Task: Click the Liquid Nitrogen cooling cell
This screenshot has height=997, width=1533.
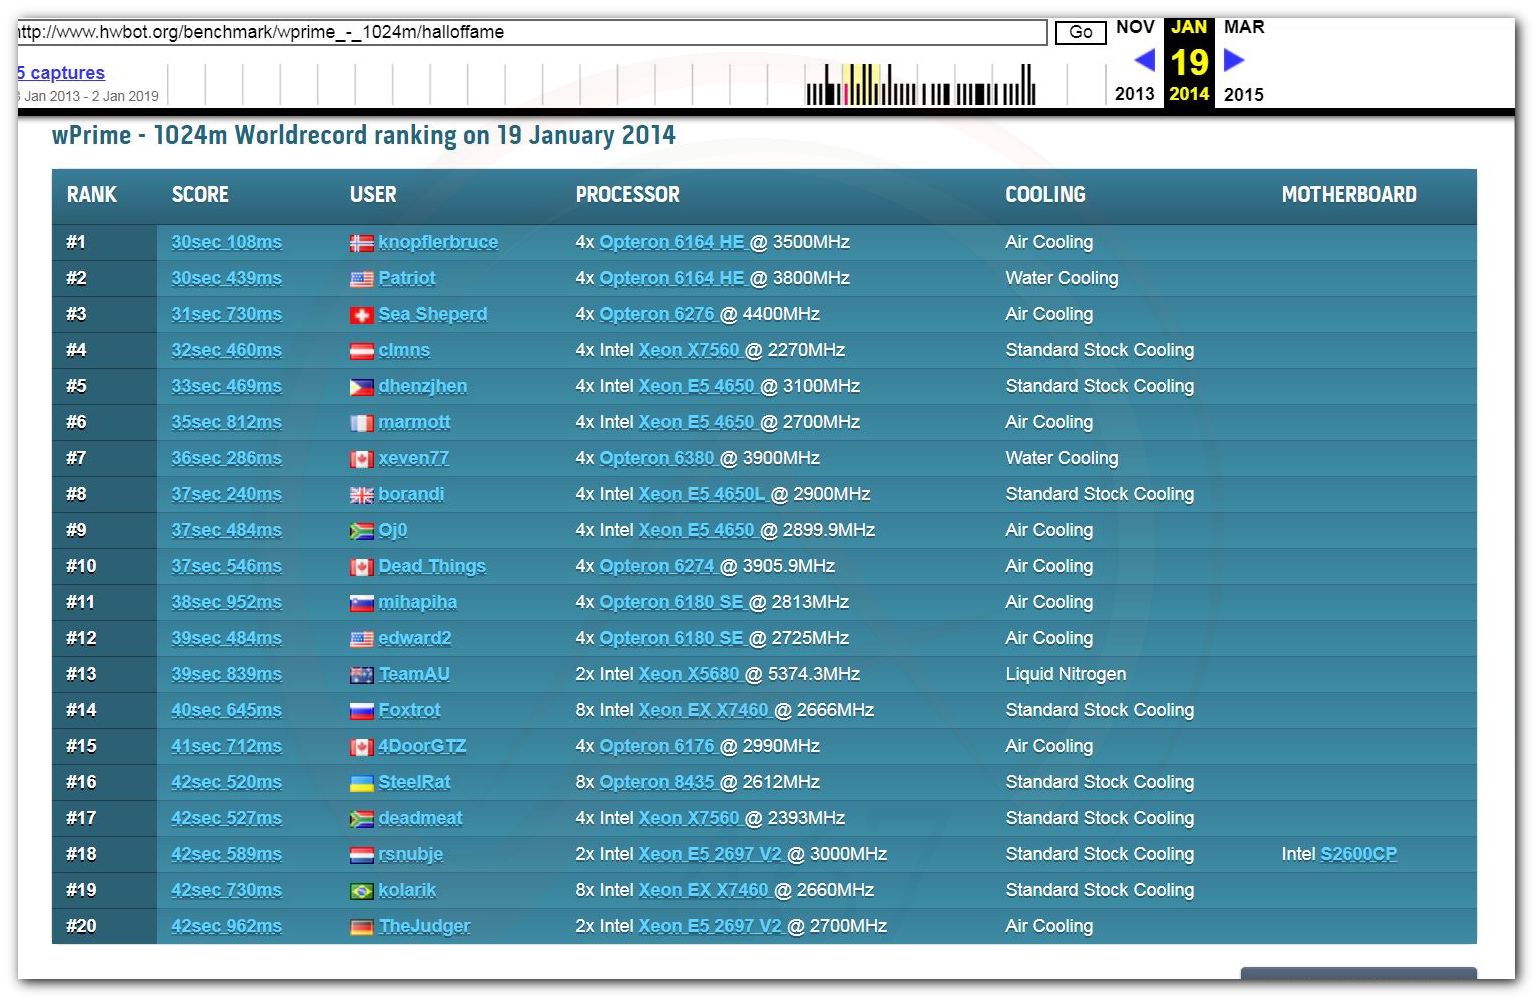Action: [x=1066, y=674]
